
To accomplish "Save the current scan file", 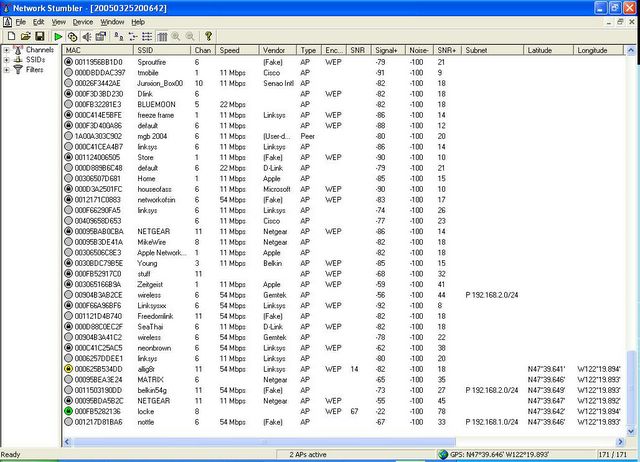I will tap(40, 36).
